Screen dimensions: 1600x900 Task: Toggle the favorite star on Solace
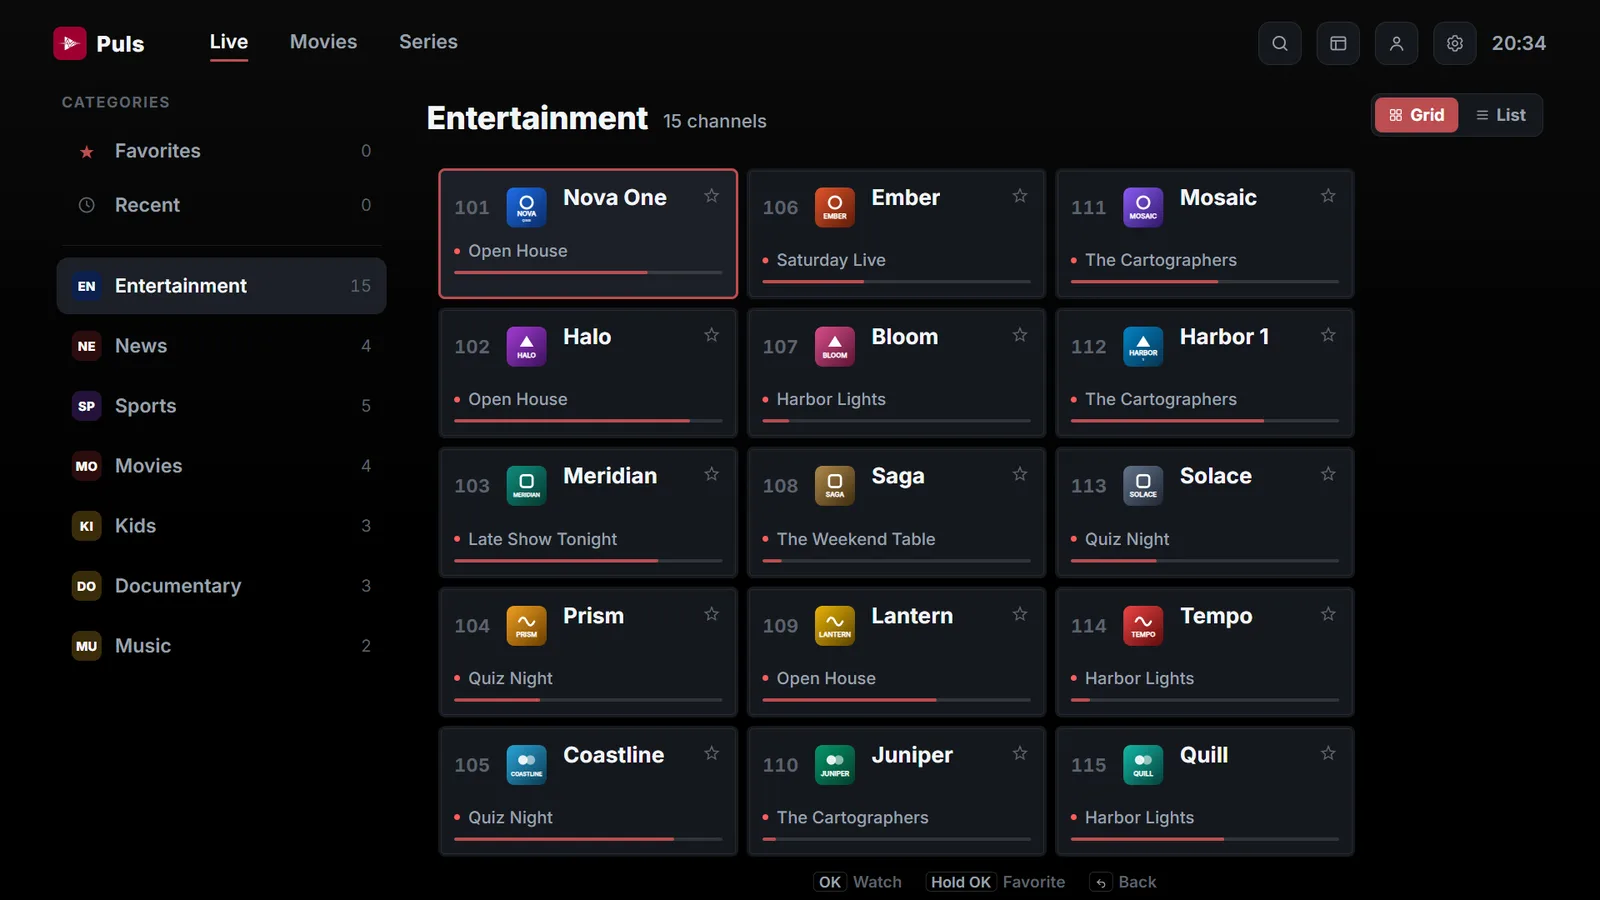[1328, 474]
